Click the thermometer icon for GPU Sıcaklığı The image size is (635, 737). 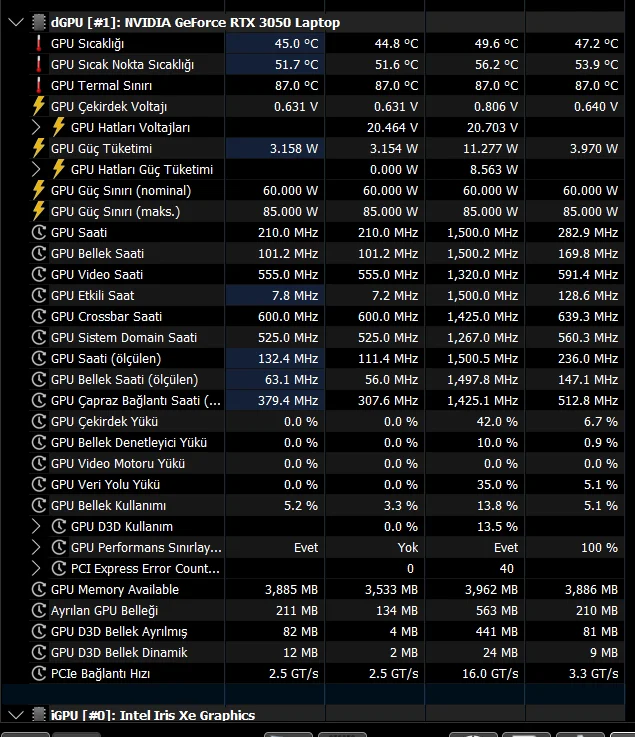click(39, 43)
